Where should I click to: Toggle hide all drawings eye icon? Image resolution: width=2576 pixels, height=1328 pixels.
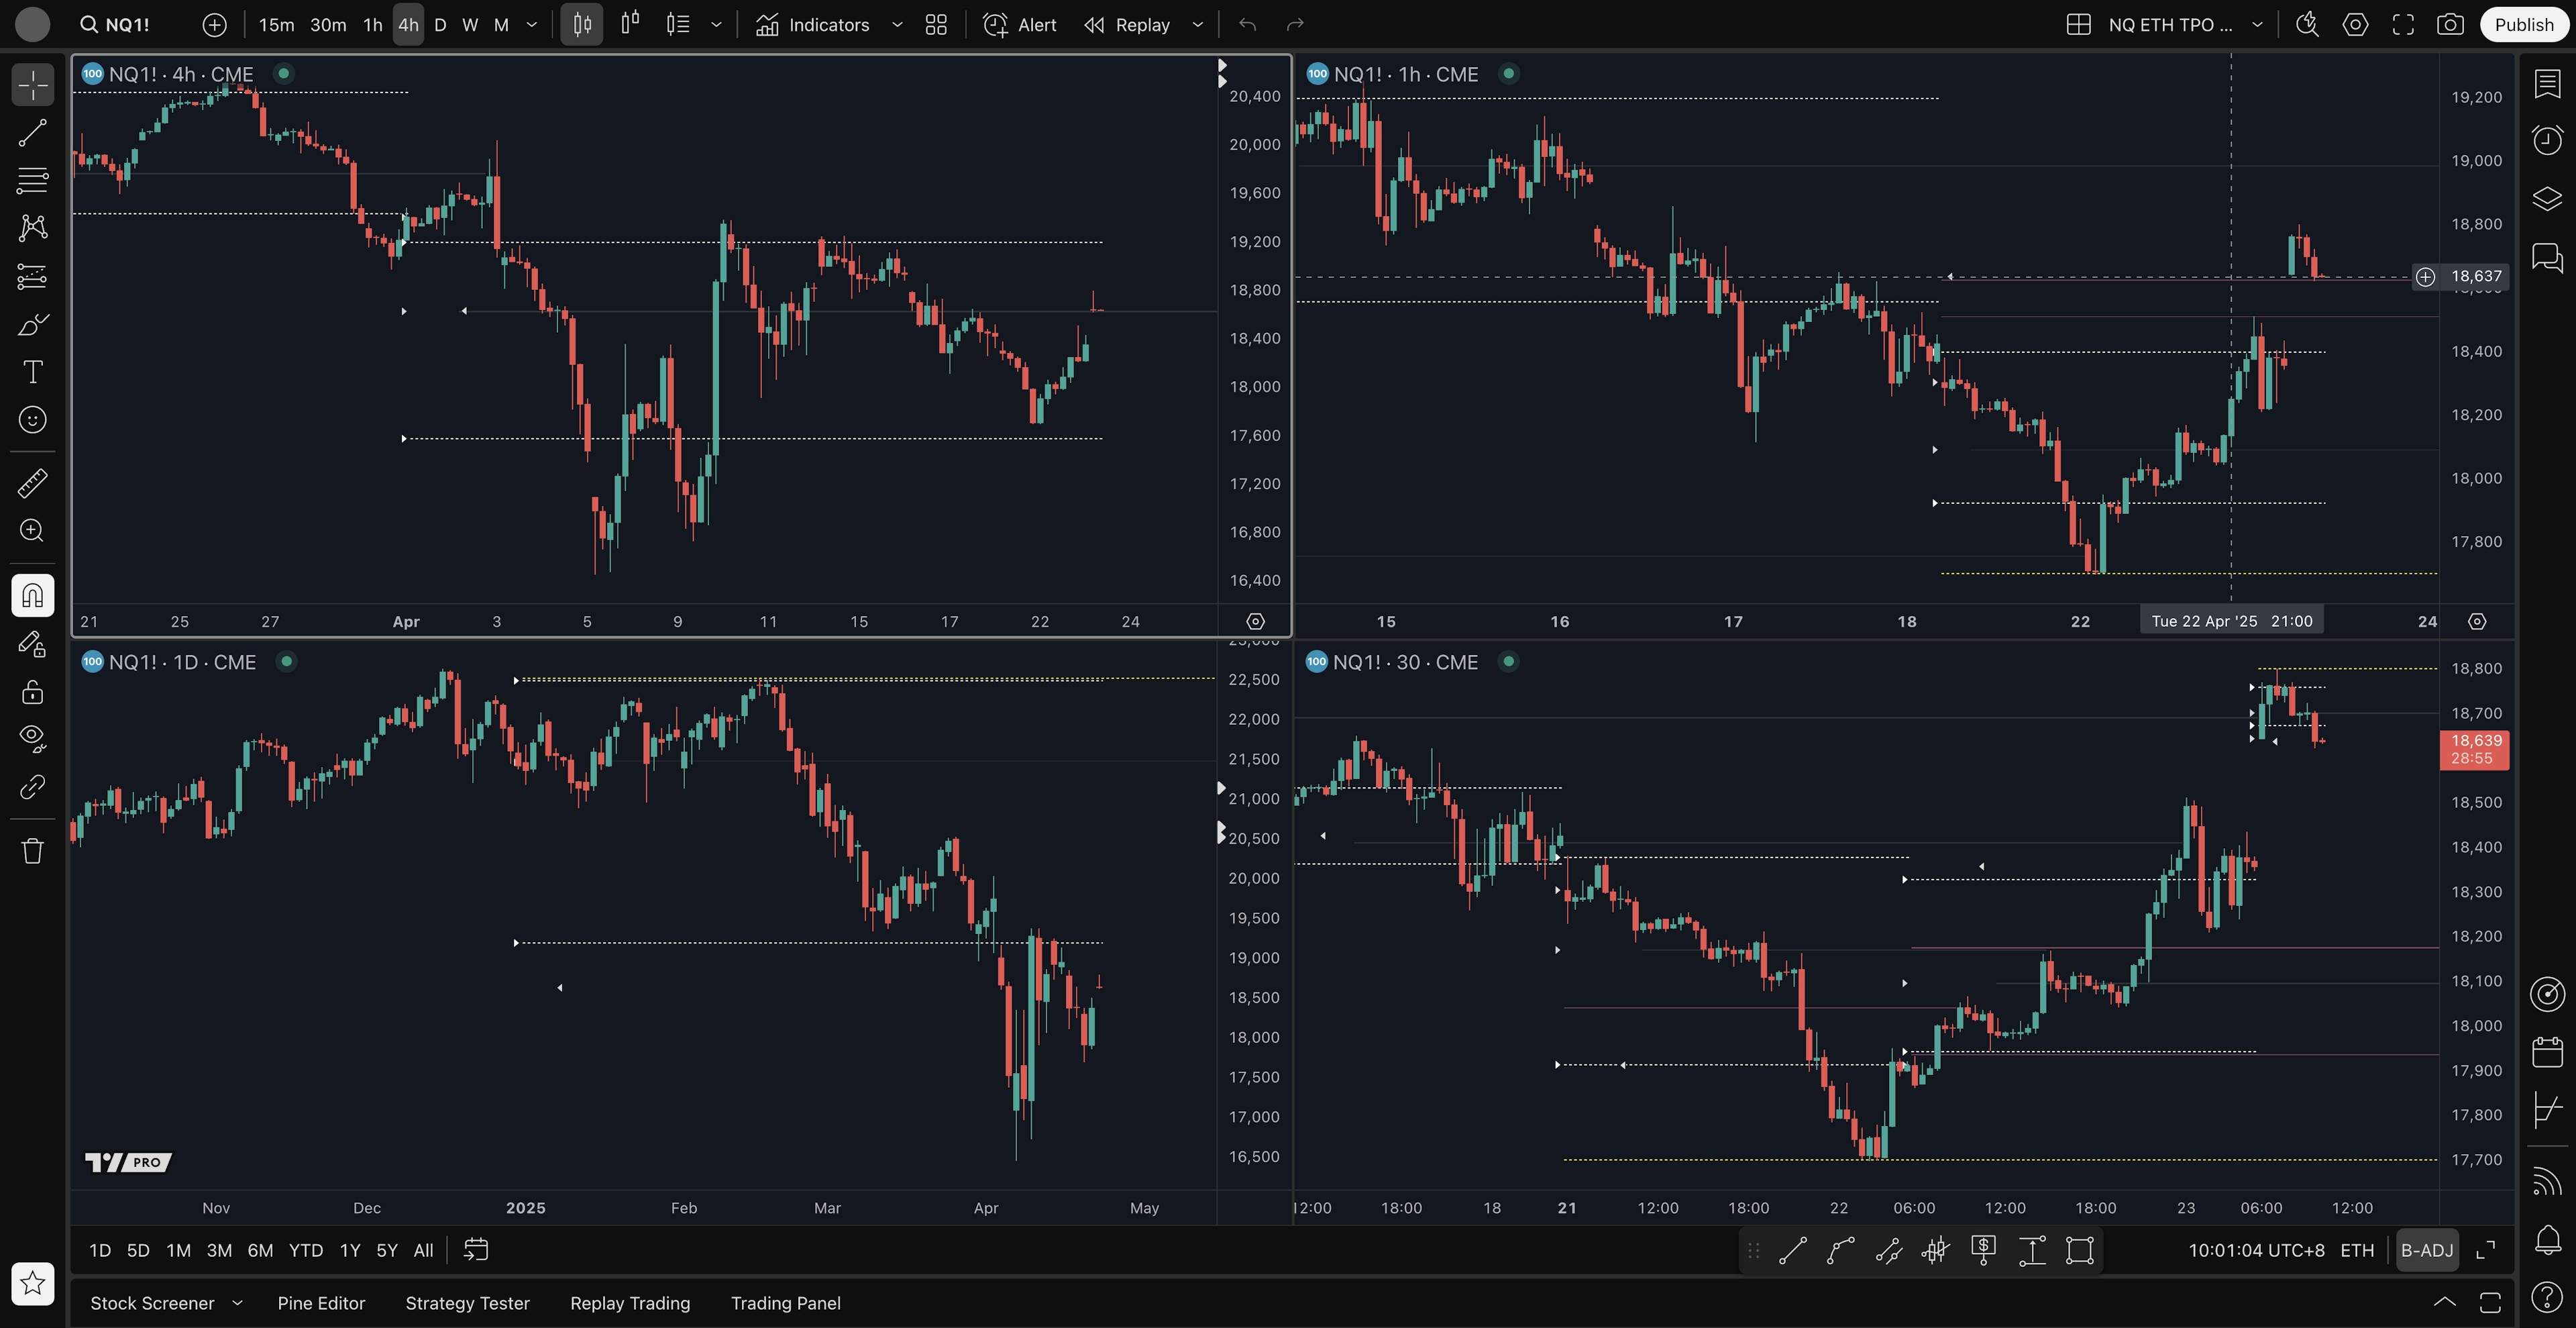[x=32, y=738]
